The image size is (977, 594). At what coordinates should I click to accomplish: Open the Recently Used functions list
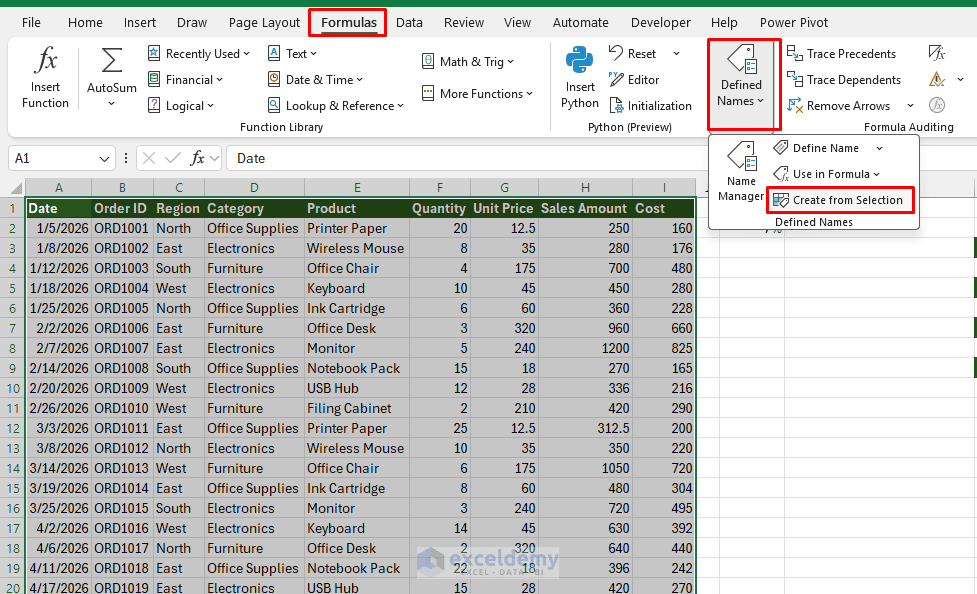[x=199, y=54]
